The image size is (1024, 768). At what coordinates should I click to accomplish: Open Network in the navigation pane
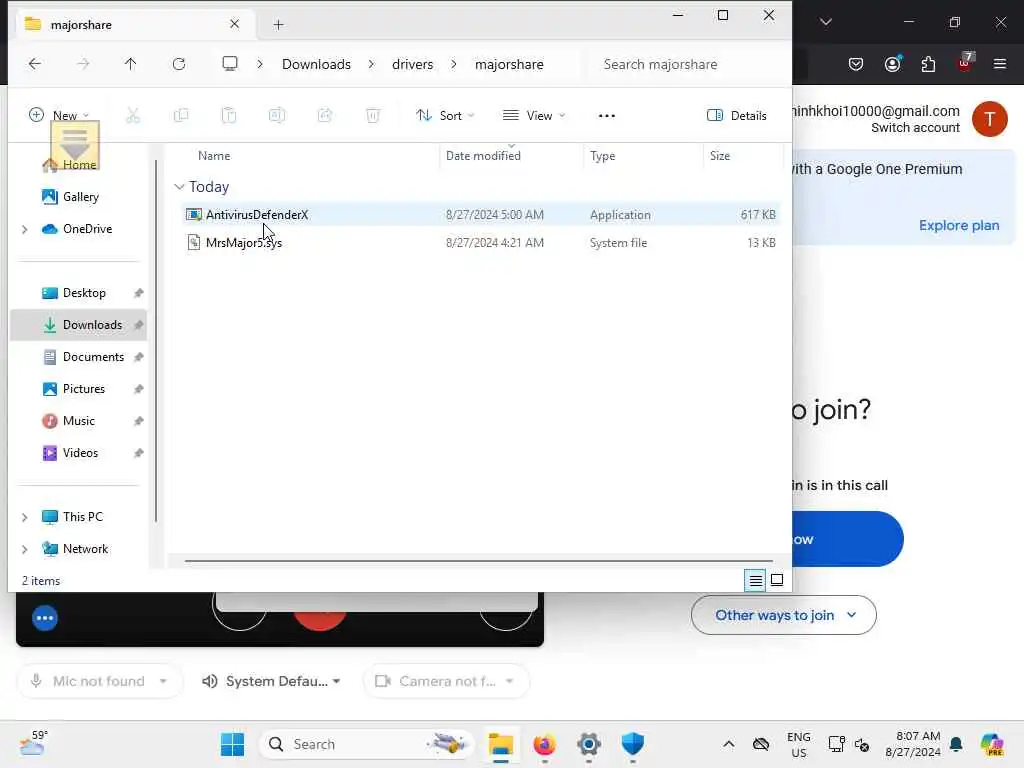85,549
